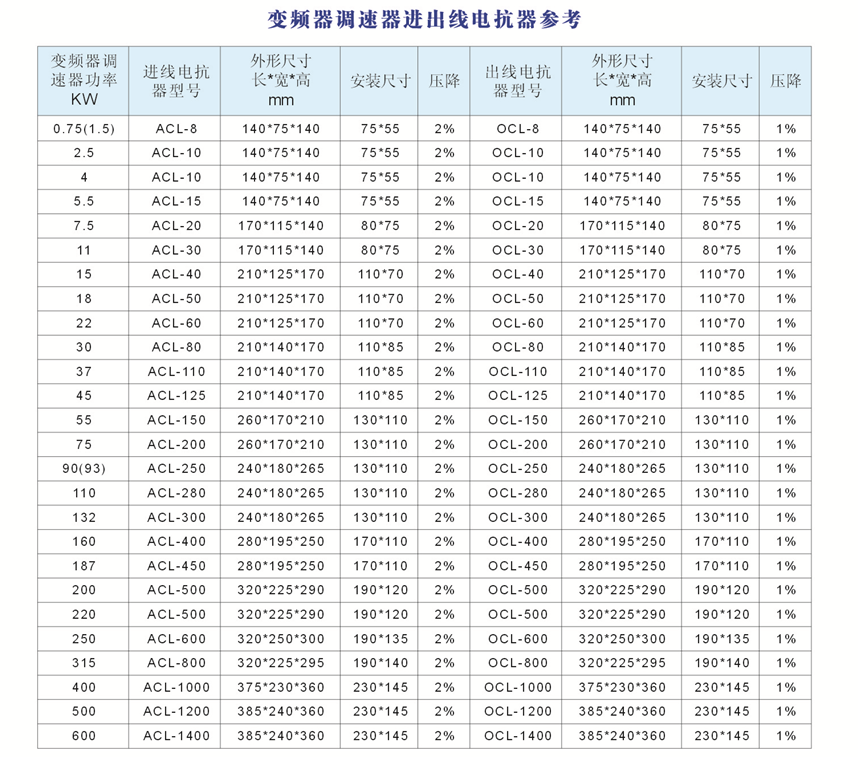Select the ACL-600 model cell
858x757 pixels.
(x=176, y=639)
